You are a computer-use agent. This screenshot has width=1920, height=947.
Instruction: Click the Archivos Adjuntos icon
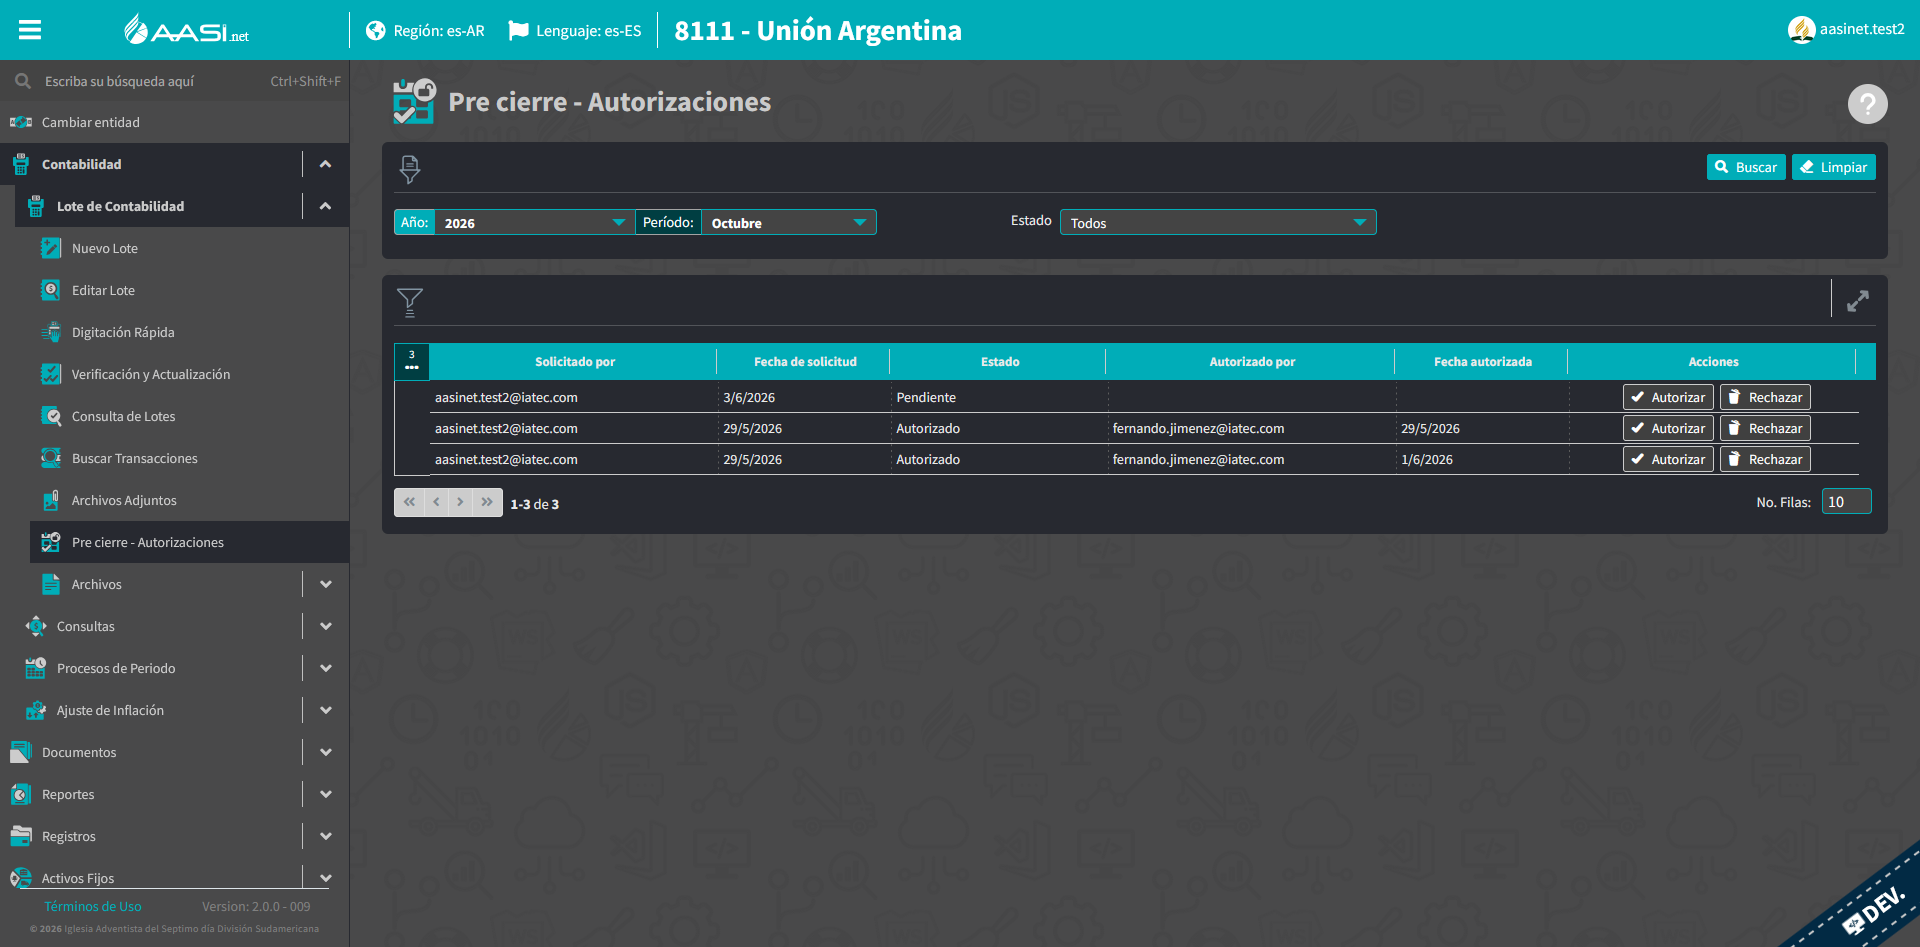point(51,500)
